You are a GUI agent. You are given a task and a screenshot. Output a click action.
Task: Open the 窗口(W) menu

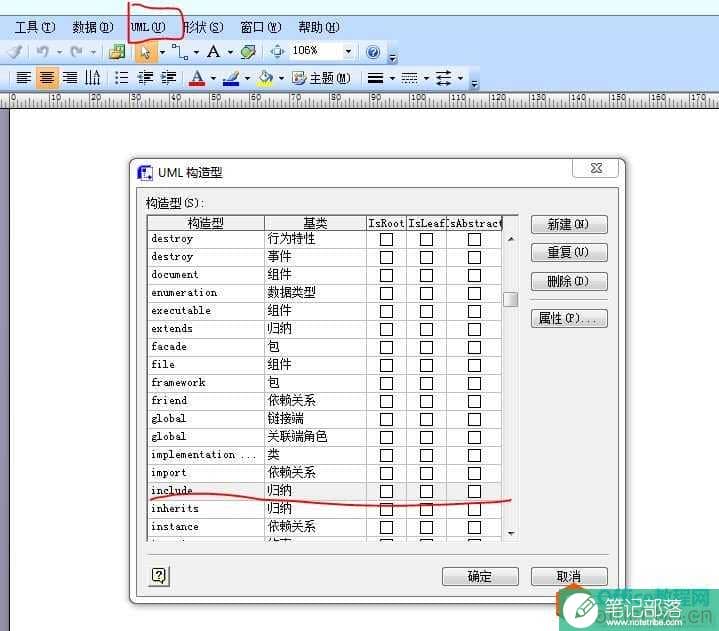(260, 28)
